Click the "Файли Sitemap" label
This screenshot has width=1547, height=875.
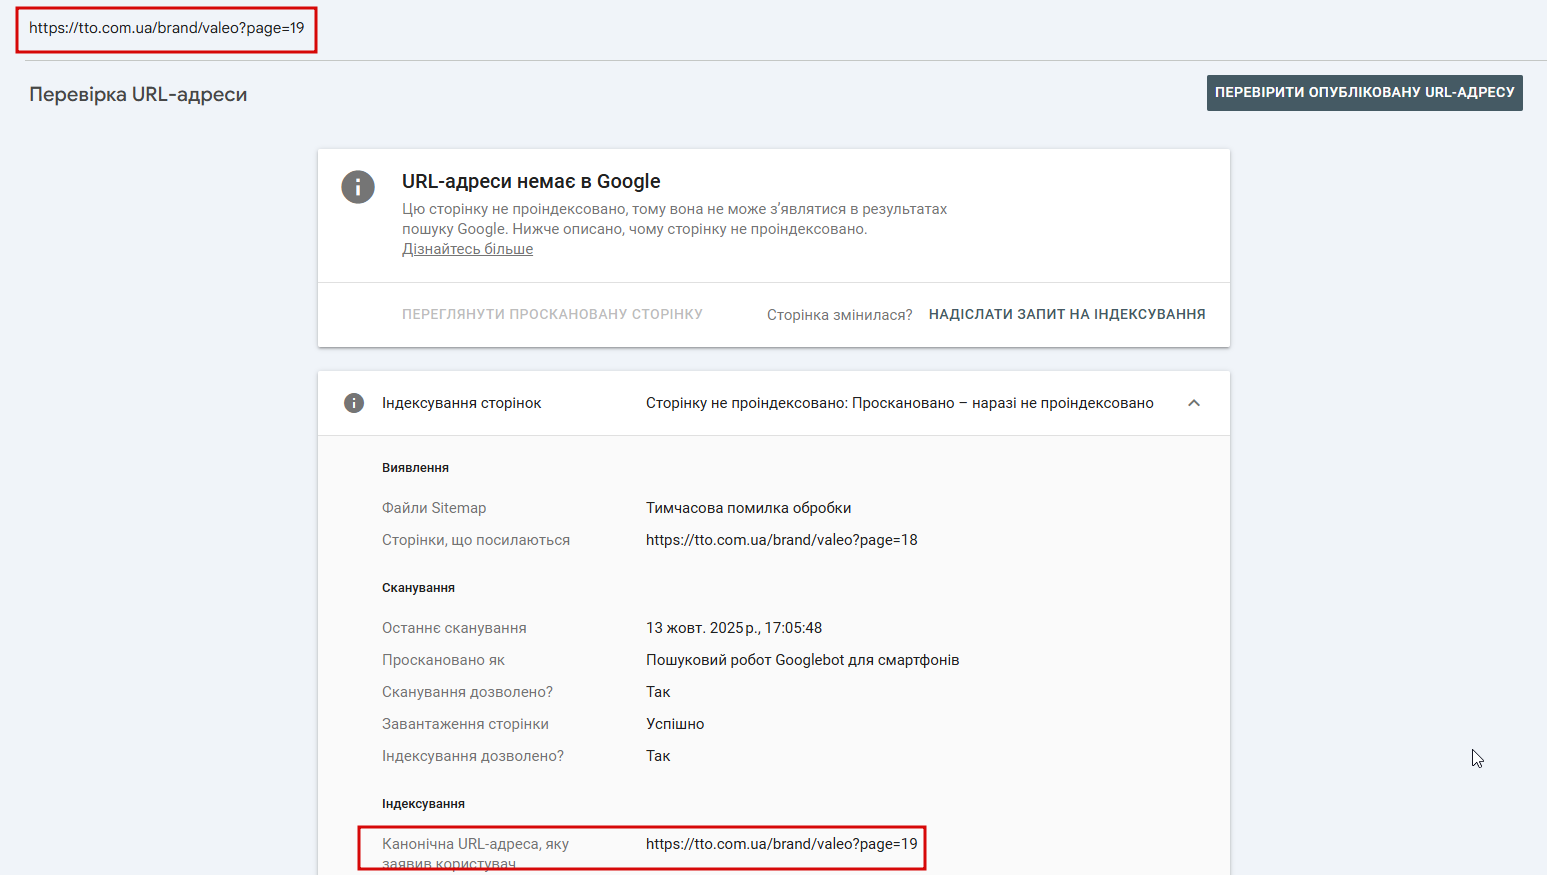434,508
